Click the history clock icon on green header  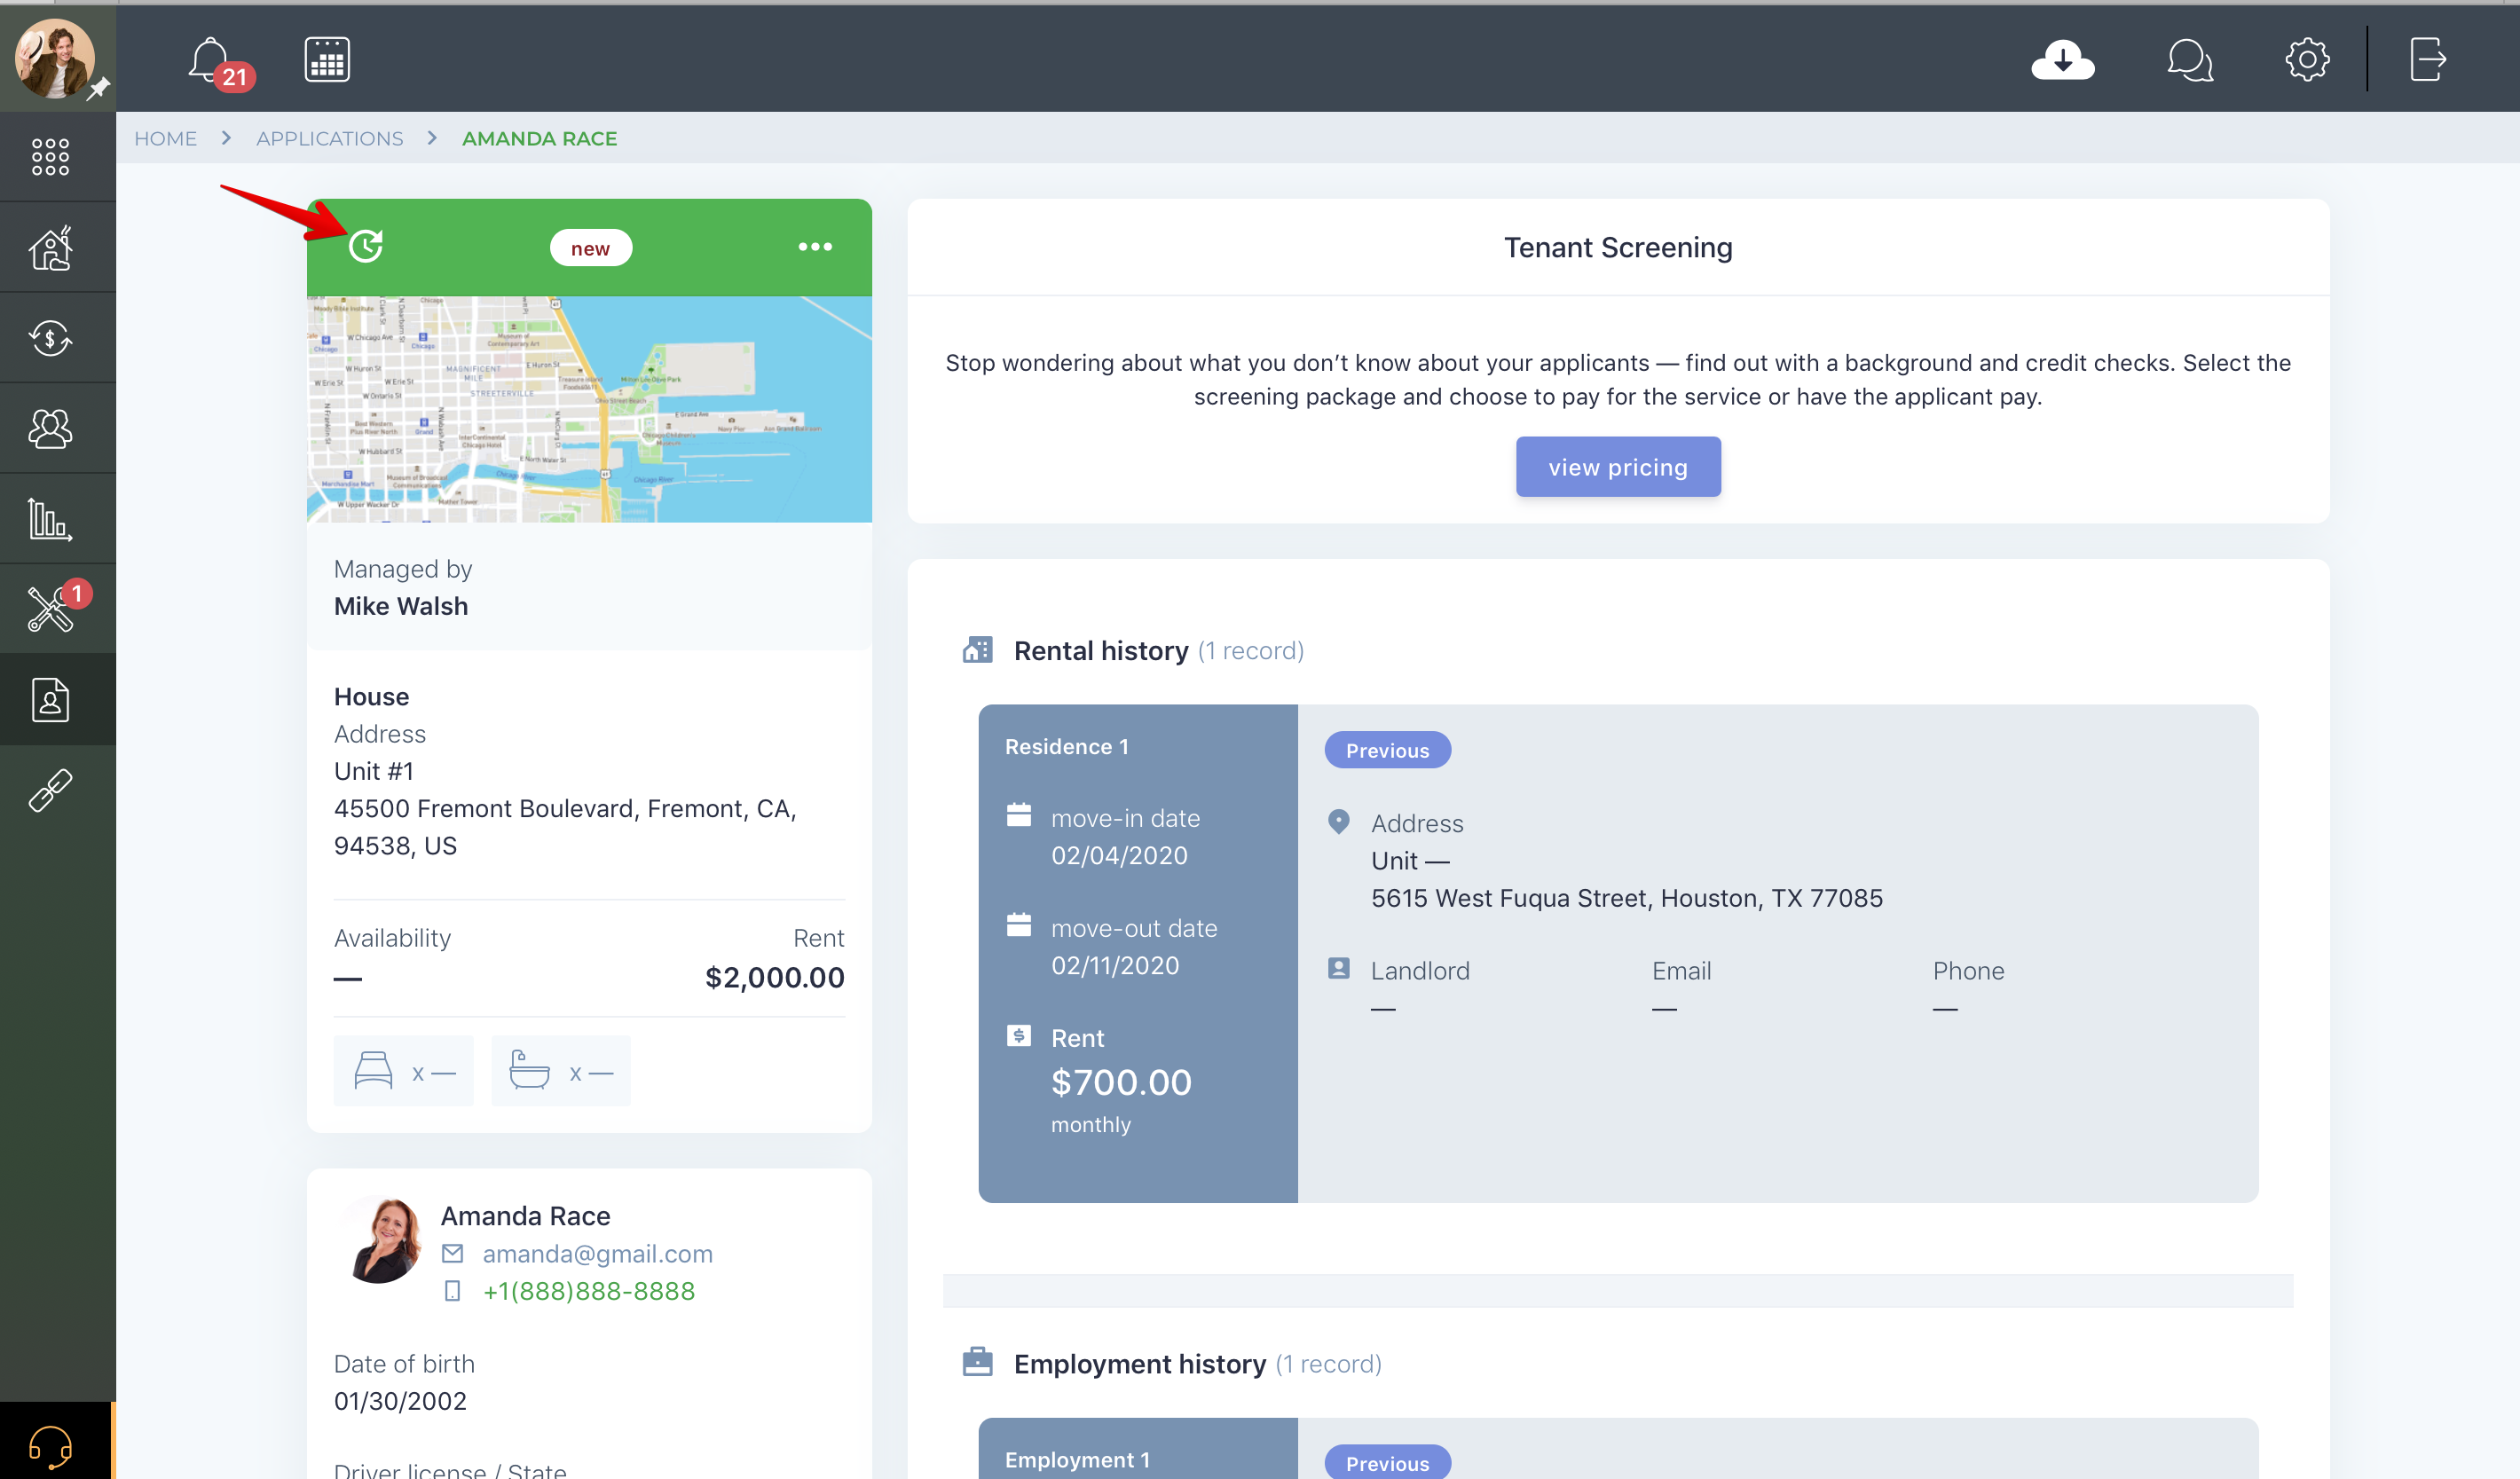[366, 246]
